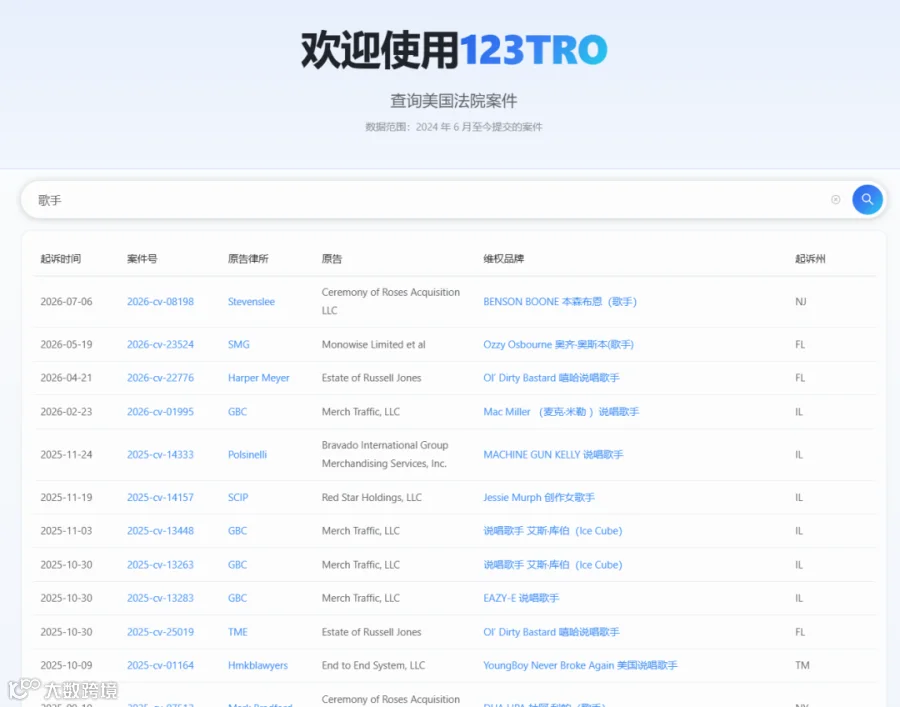Viewport: 900px width, 707px height.
Task: Click the 原告 column header
Action: click(332, 259)
